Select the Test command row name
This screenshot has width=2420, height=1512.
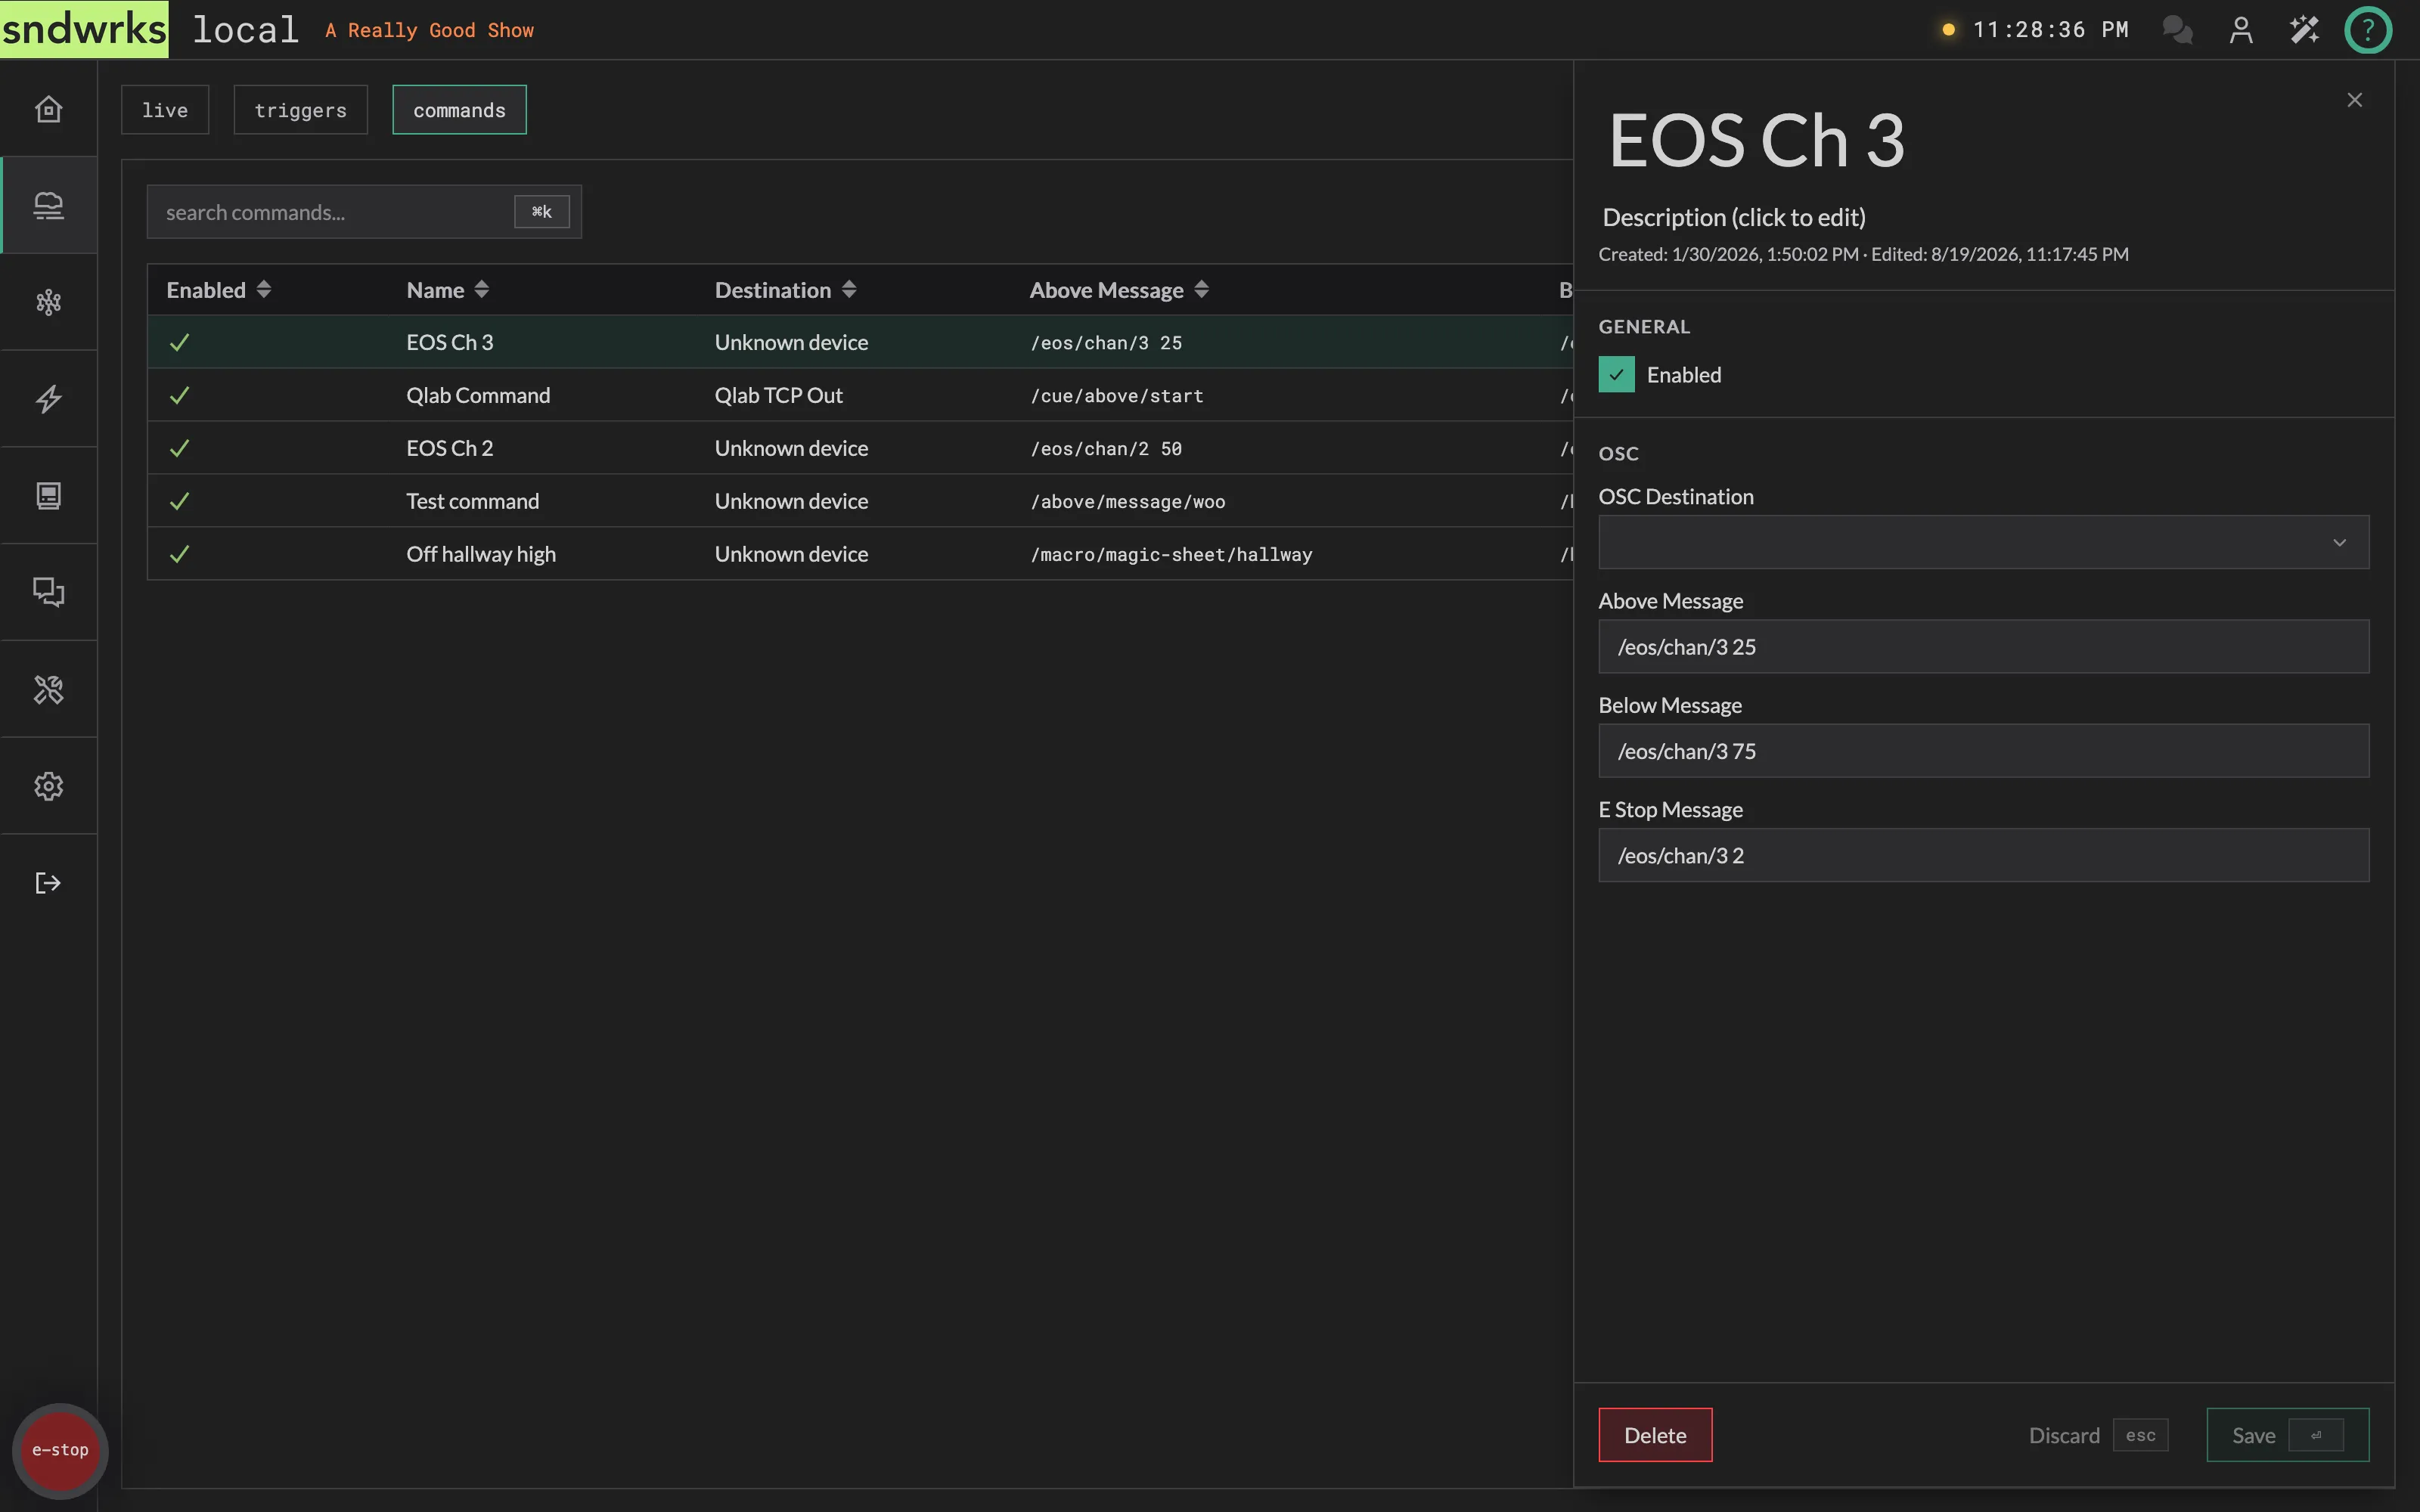[x=472, y=502]
